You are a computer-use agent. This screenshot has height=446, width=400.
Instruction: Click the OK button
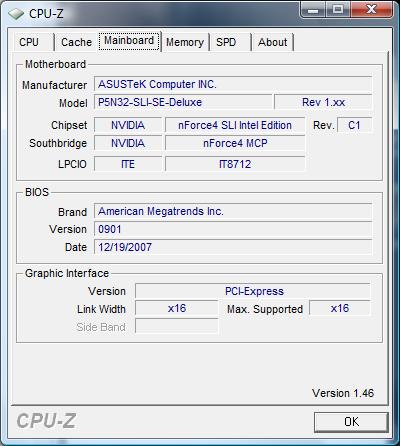click(x=351, y=422)
